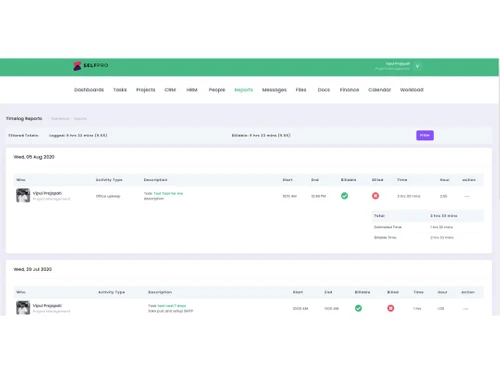
Task: Click the user name in the green header
Action: tap(398, 64)
